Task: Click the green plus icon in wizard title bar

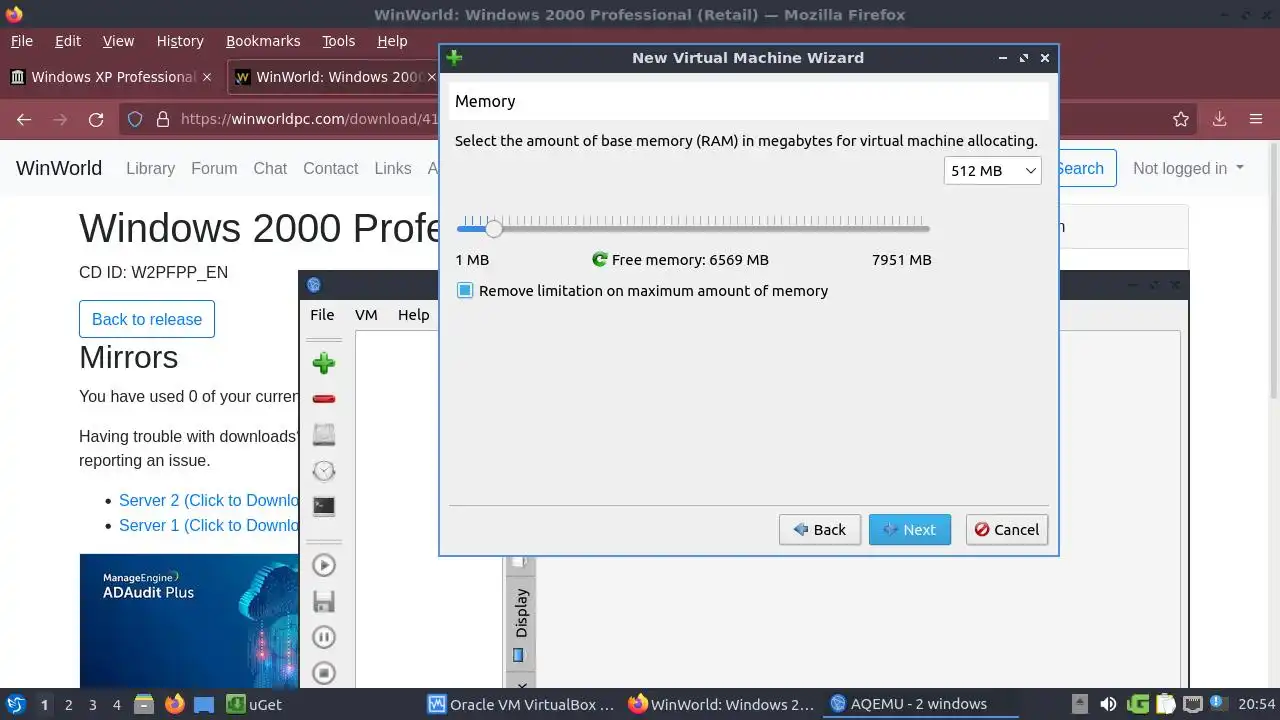Action: (454, 58)
